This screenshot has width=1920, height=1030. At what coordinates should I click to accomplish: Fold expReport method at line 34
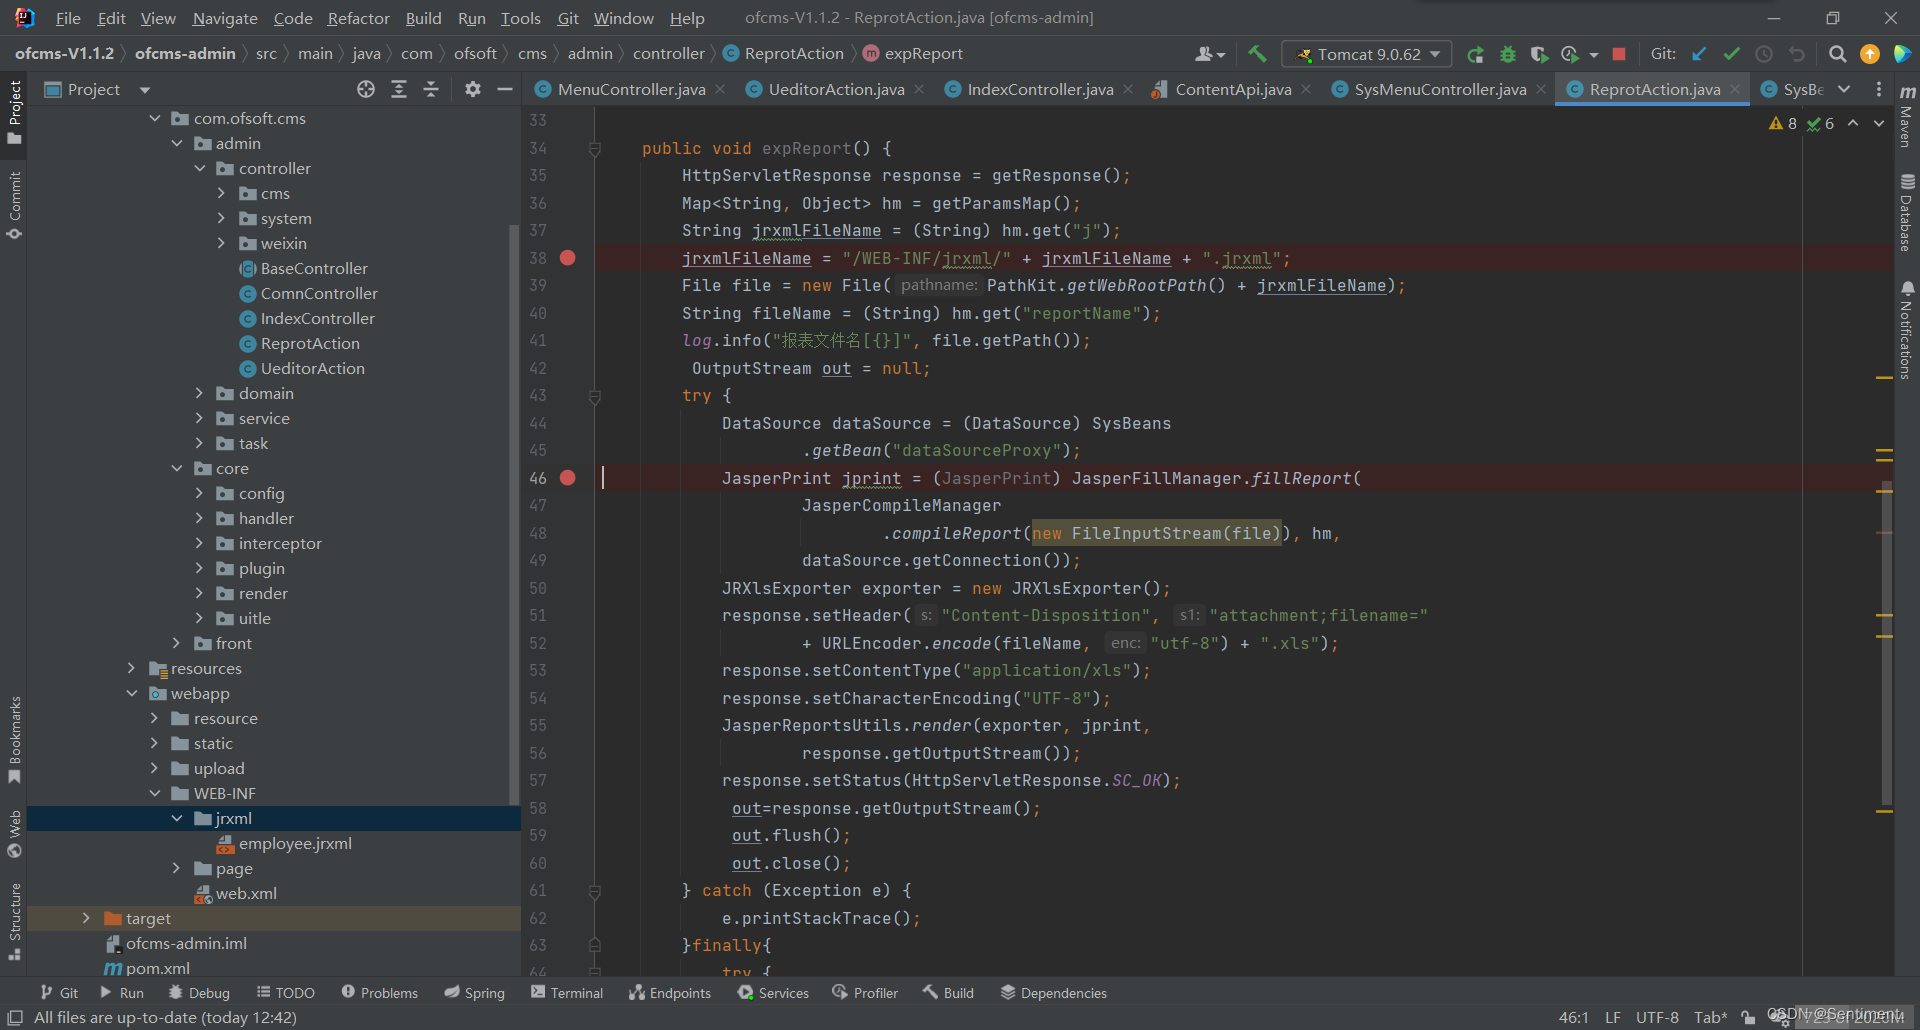coord(595,149)
